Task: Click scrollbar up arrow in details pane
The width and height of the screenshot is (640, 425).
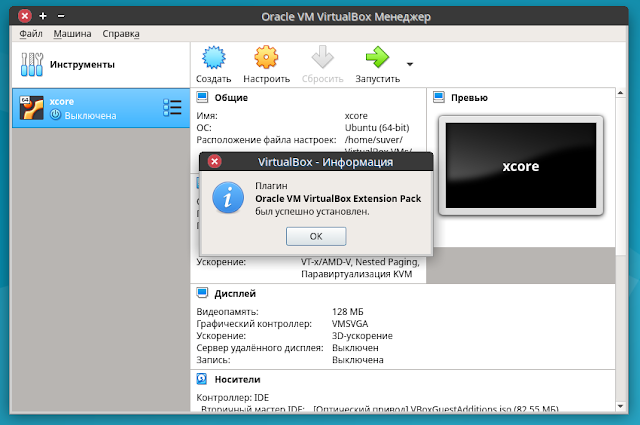Action: [x=620, y=93]
